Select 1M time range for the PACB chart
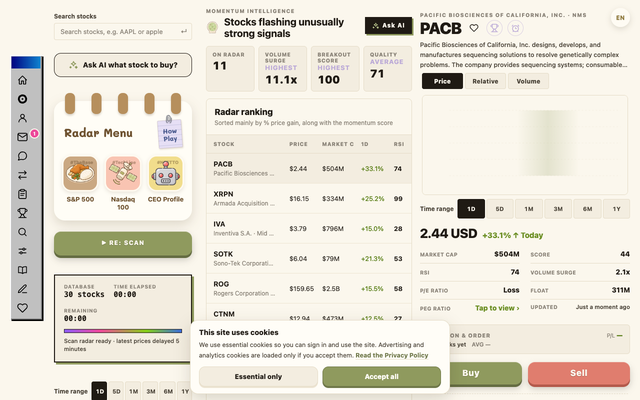The image size is (640, 400). [529, 209]
